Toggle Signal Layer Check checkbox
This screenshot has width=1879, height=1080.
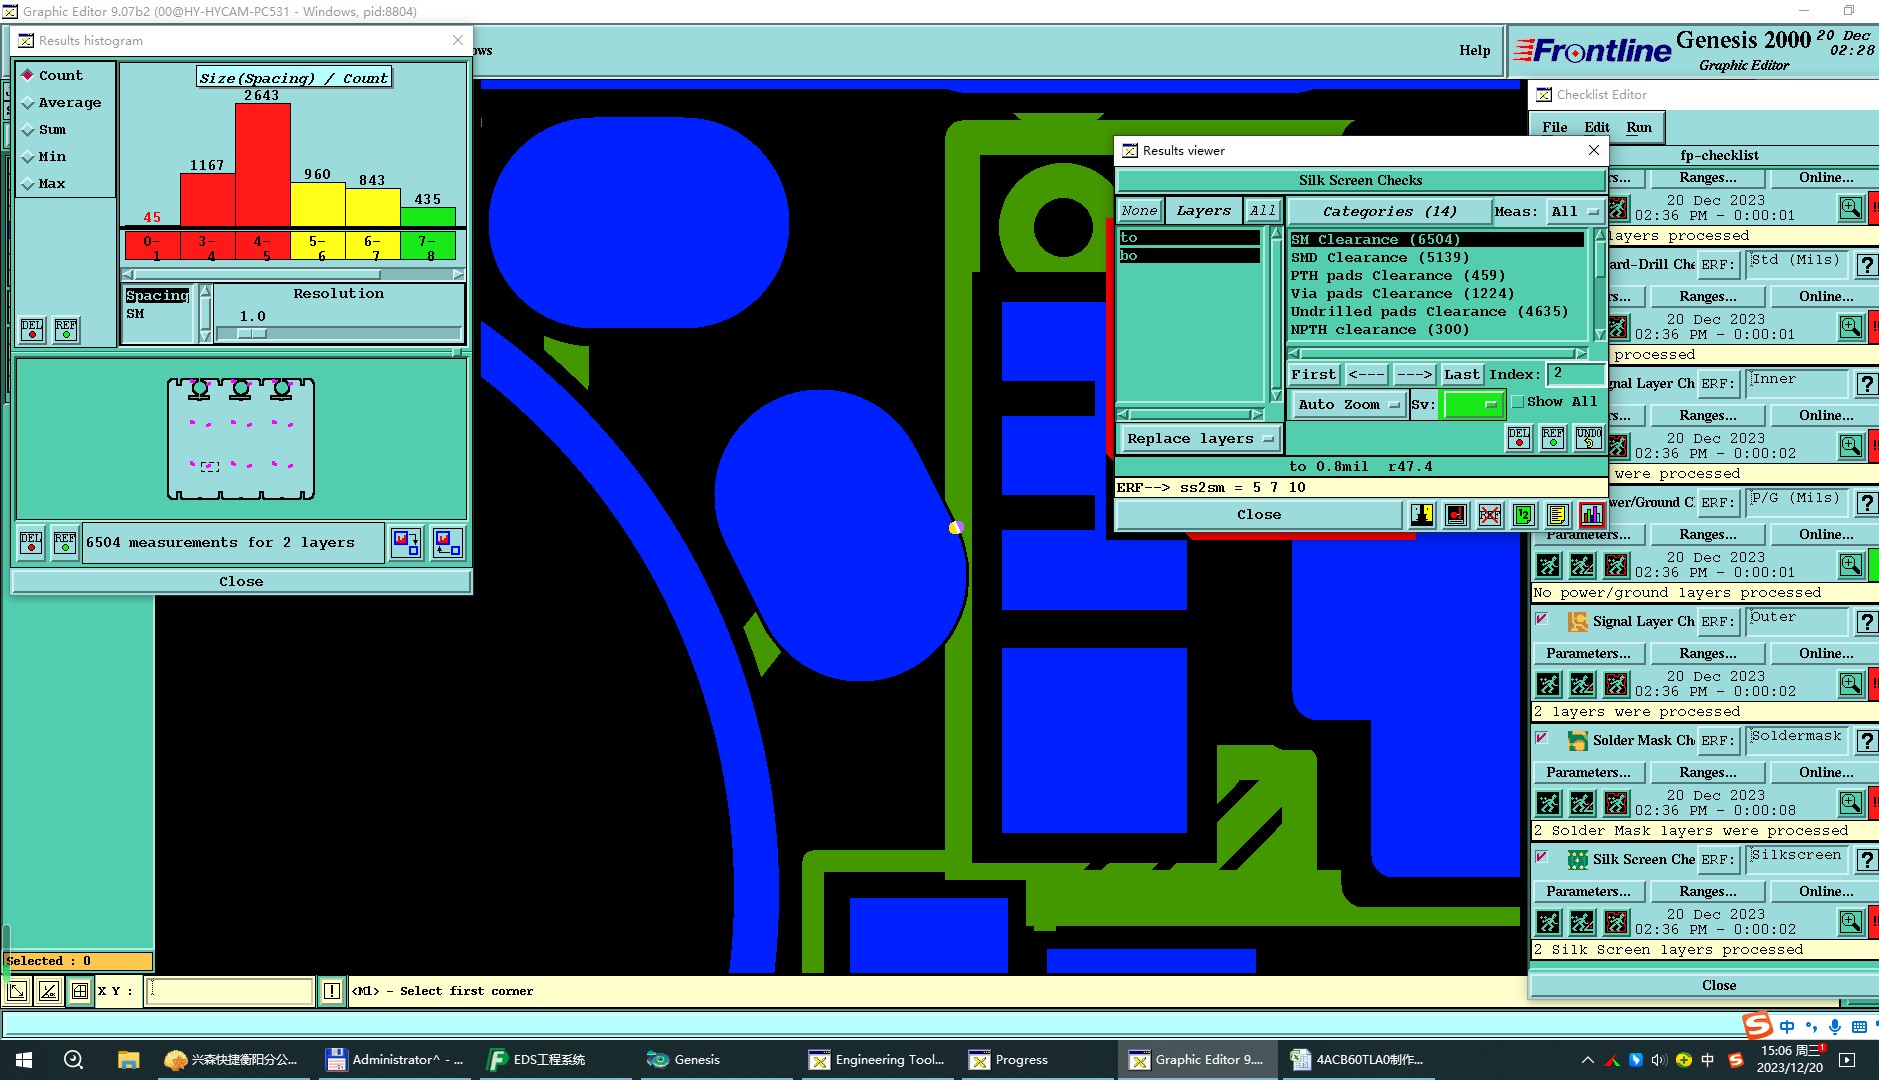pos(1542,619)
